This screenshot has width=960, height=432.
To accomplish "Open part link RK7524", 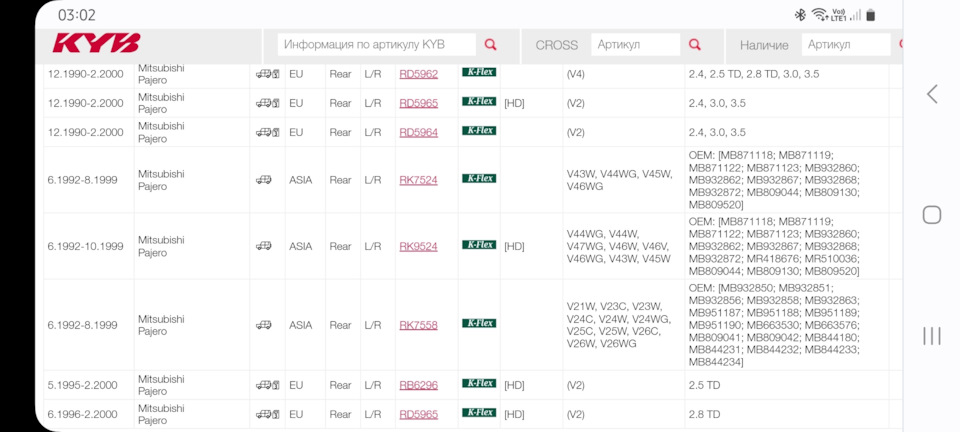I will coord(418,180).
